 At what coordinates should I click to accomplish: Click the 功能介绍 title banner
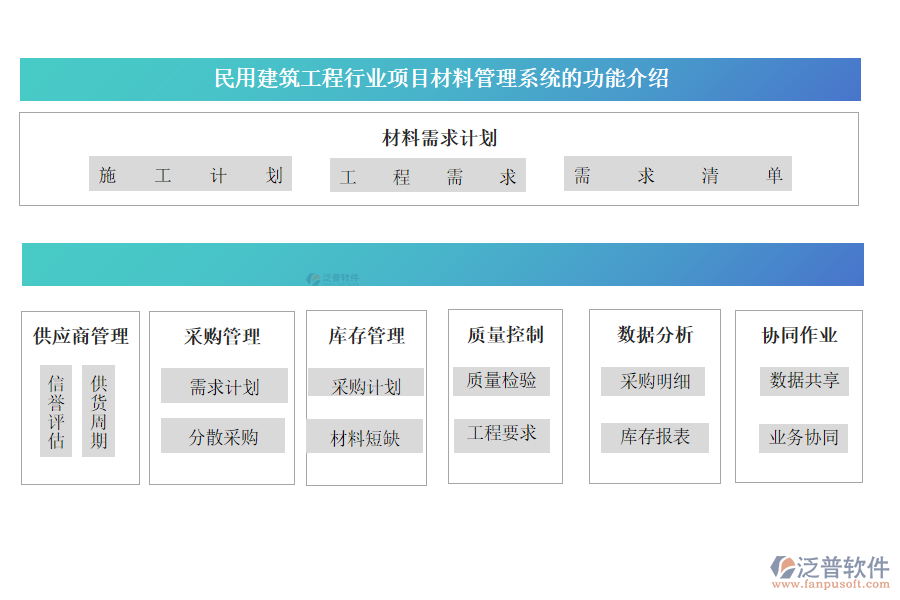pyautogui.click(x=440, y=79)
